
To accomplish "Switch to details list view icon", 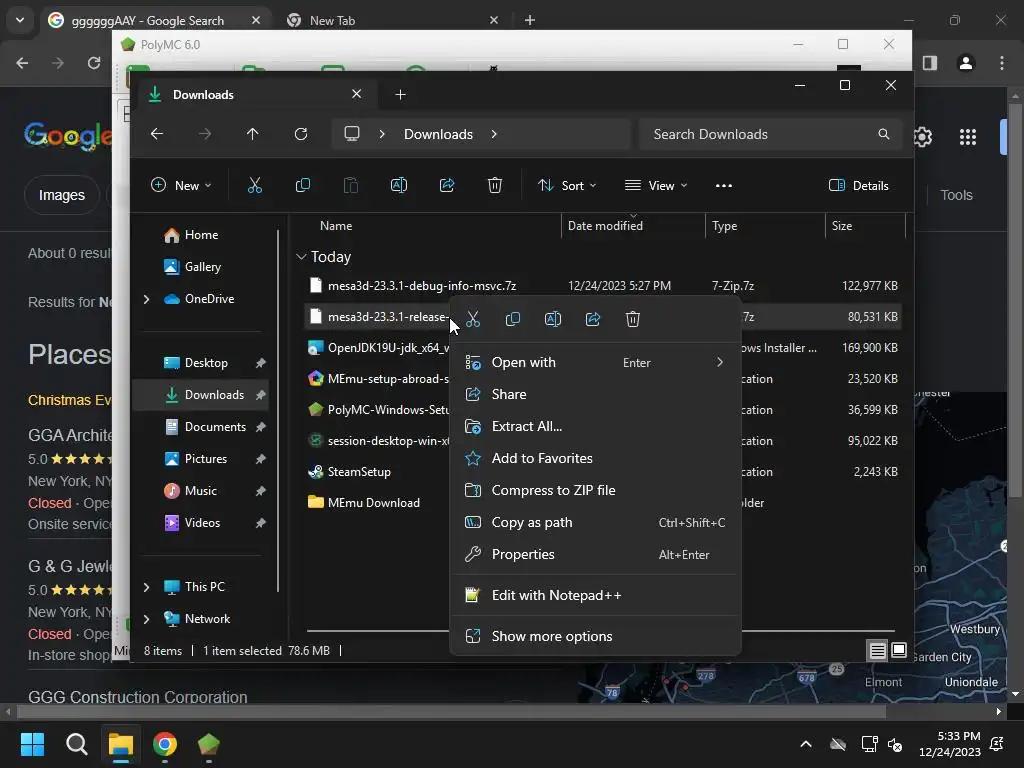I will coord(877,650).
